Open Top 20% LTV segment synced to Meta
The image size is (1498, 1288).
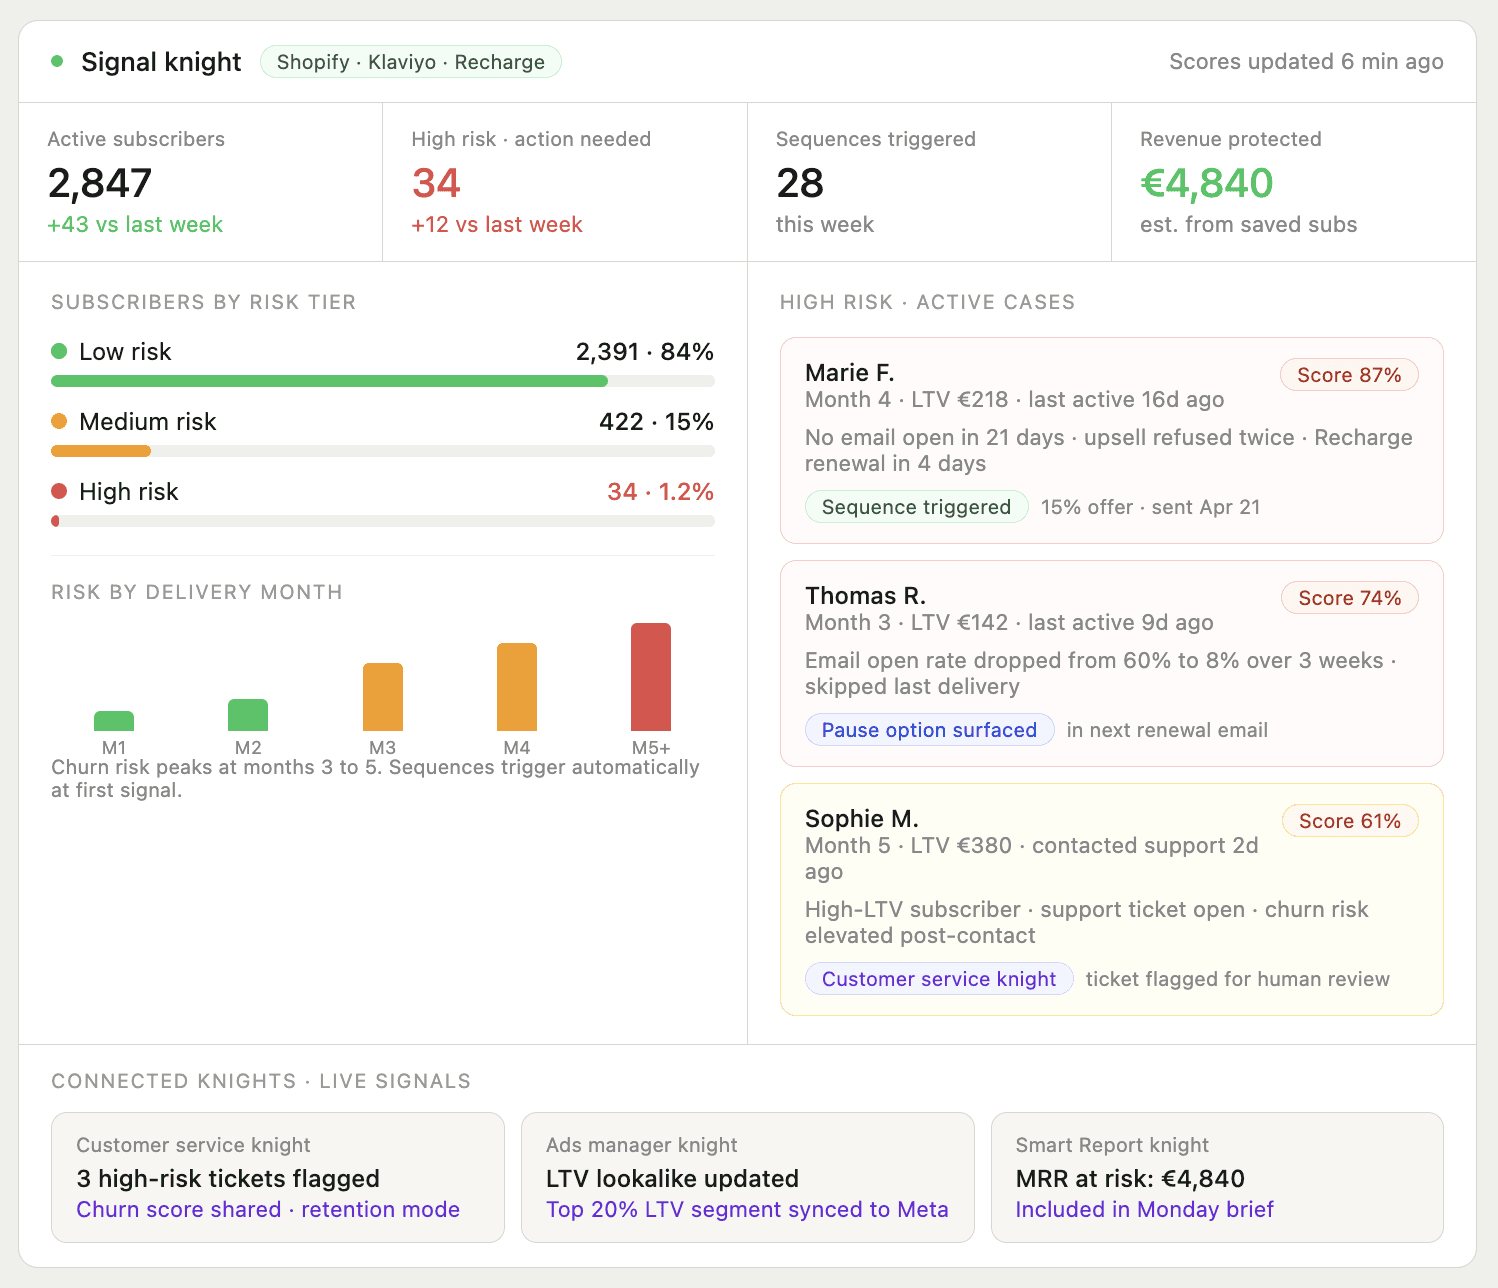coord(747,1209)
